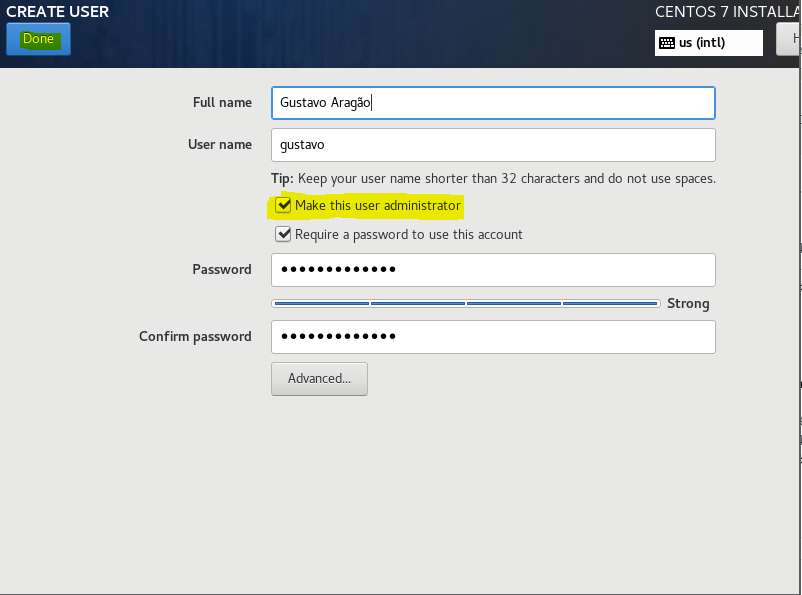The width and height of the screenshot is (802, 595).
Task: Click inside the User name text box
Action: tap(492, 145)
